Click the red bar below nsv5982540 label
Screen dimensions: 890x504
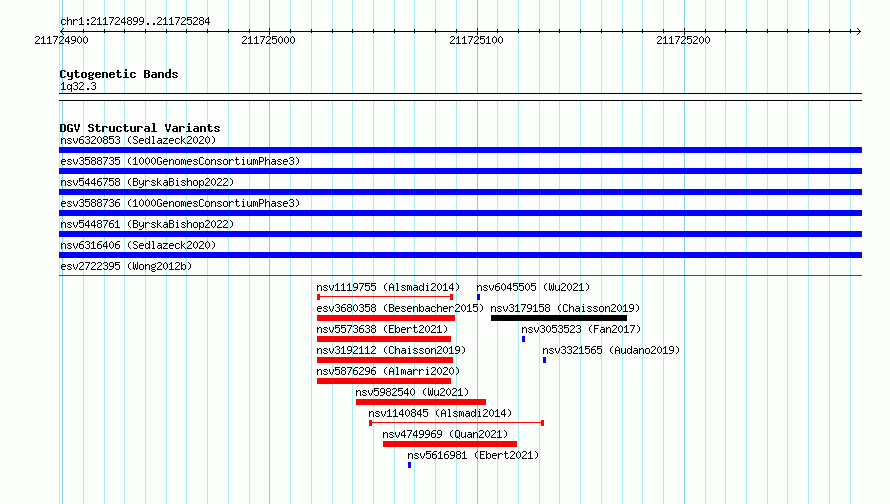[x=421, y=402]
